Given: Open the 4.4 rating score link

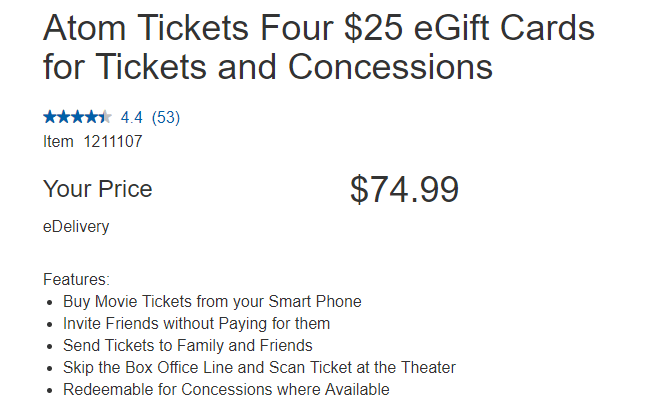Looking at the screenshot, I should point(132,117).
